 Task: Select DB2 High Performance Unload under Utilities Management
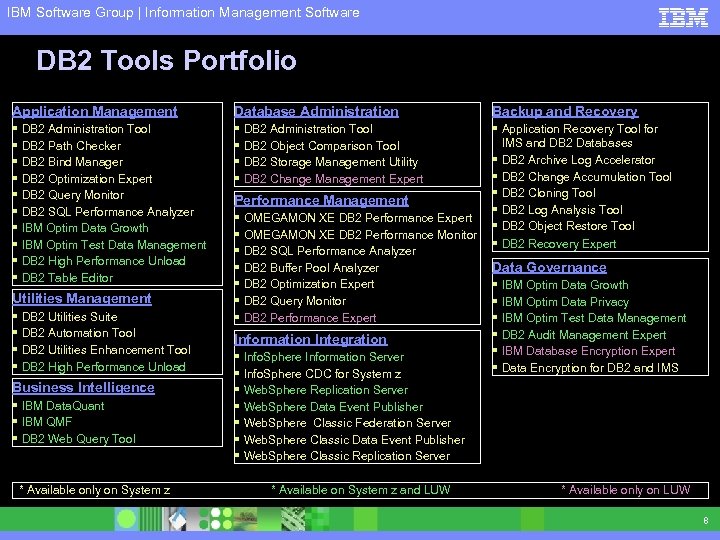(104, 367)
